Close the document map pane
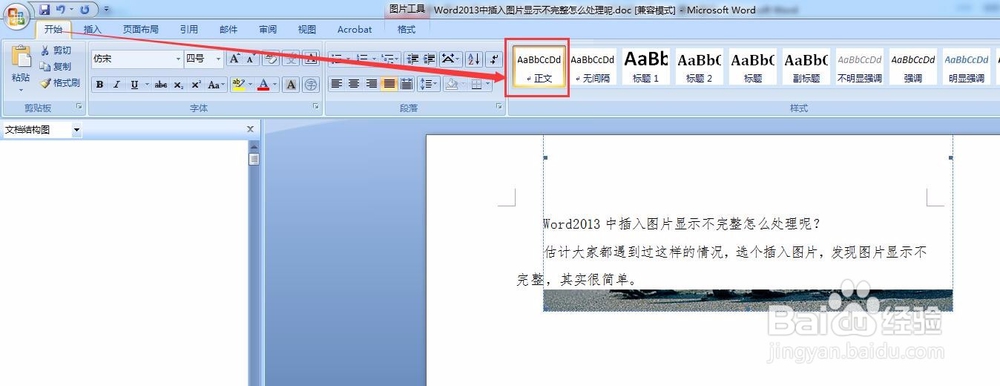The width and height of the screenshot is (1000, 386). coord(251,130)
